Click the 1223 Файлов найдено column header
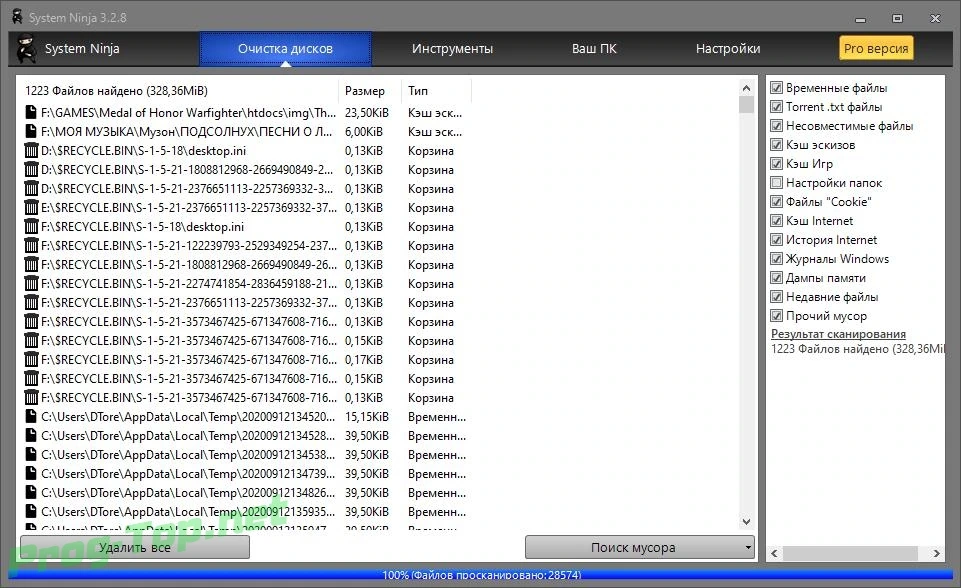 178,91
